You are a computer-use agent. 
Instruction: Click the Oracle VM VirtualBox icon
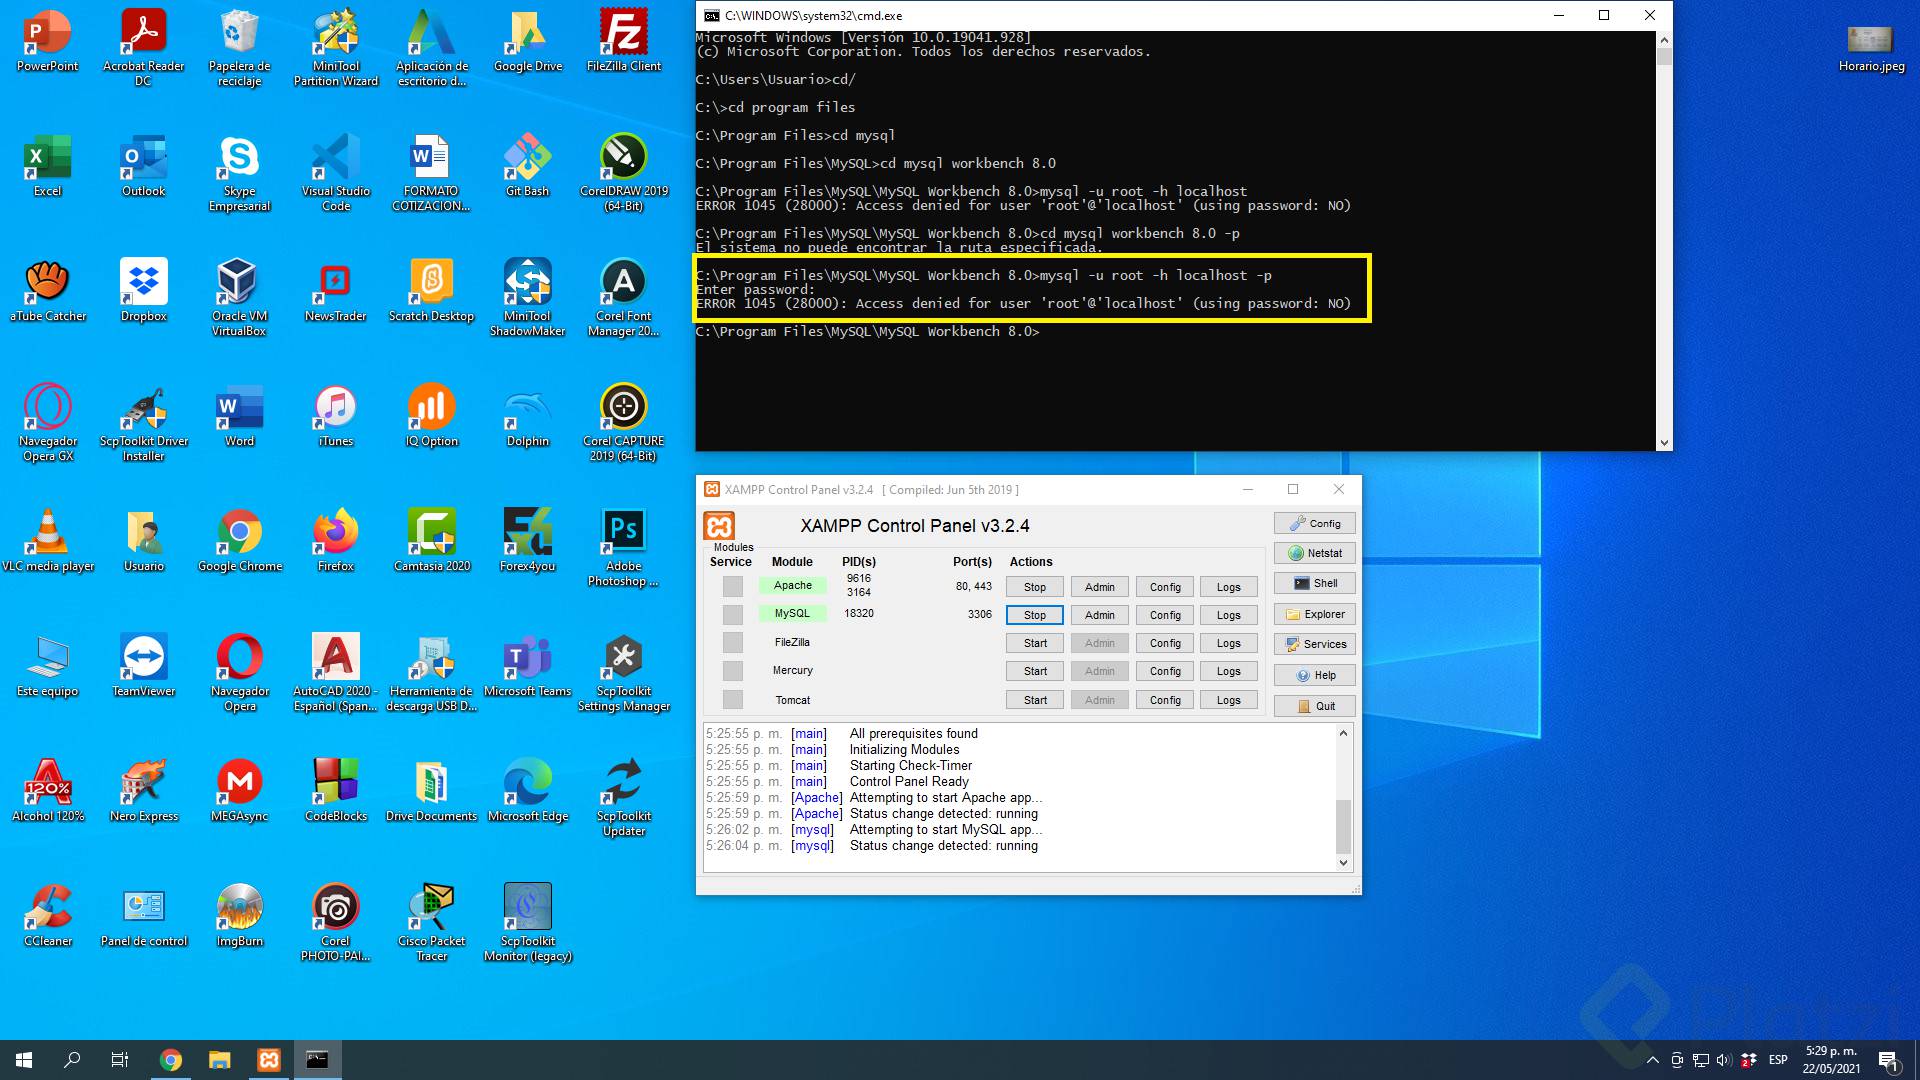coord(239,298)
